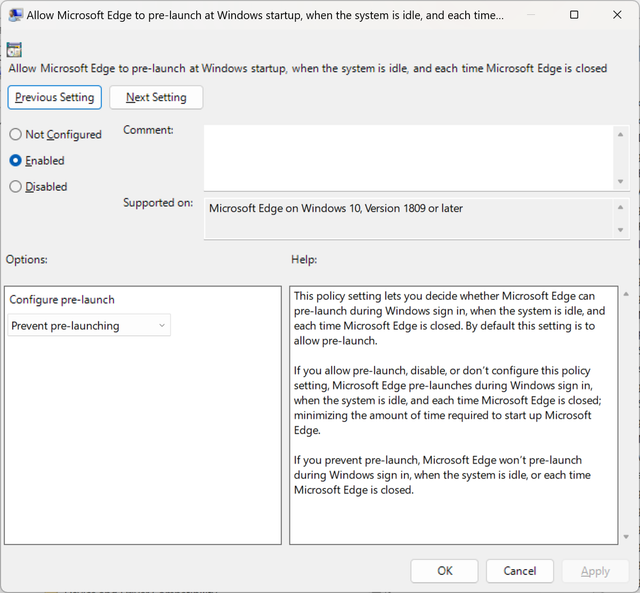Click the Supported on scroll down arrow

click(620, 230)
